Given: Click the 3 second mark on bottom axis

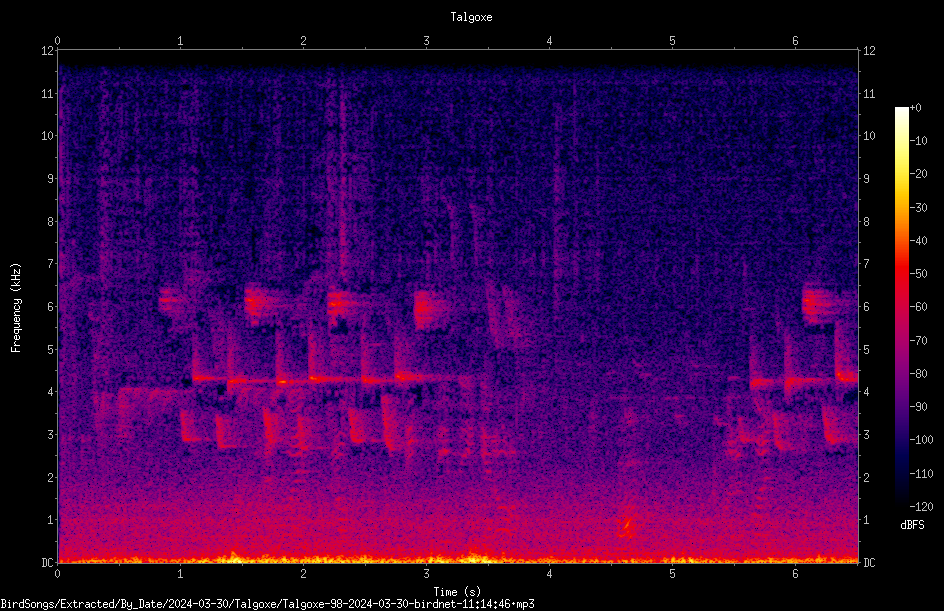Looking at the screenshot, I should coord(426,574).
